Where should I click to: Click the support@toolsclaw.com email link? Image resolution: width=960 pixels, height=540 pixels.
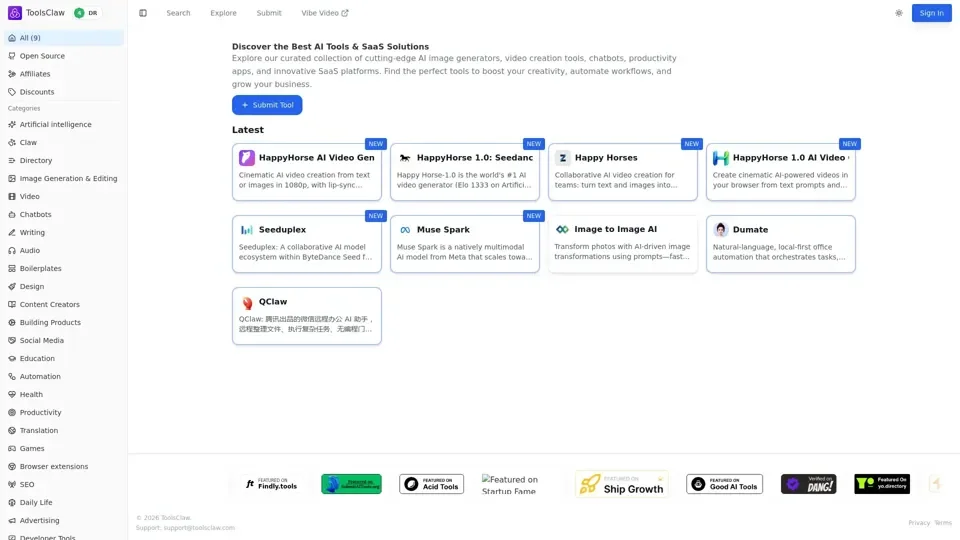(199, 528)
